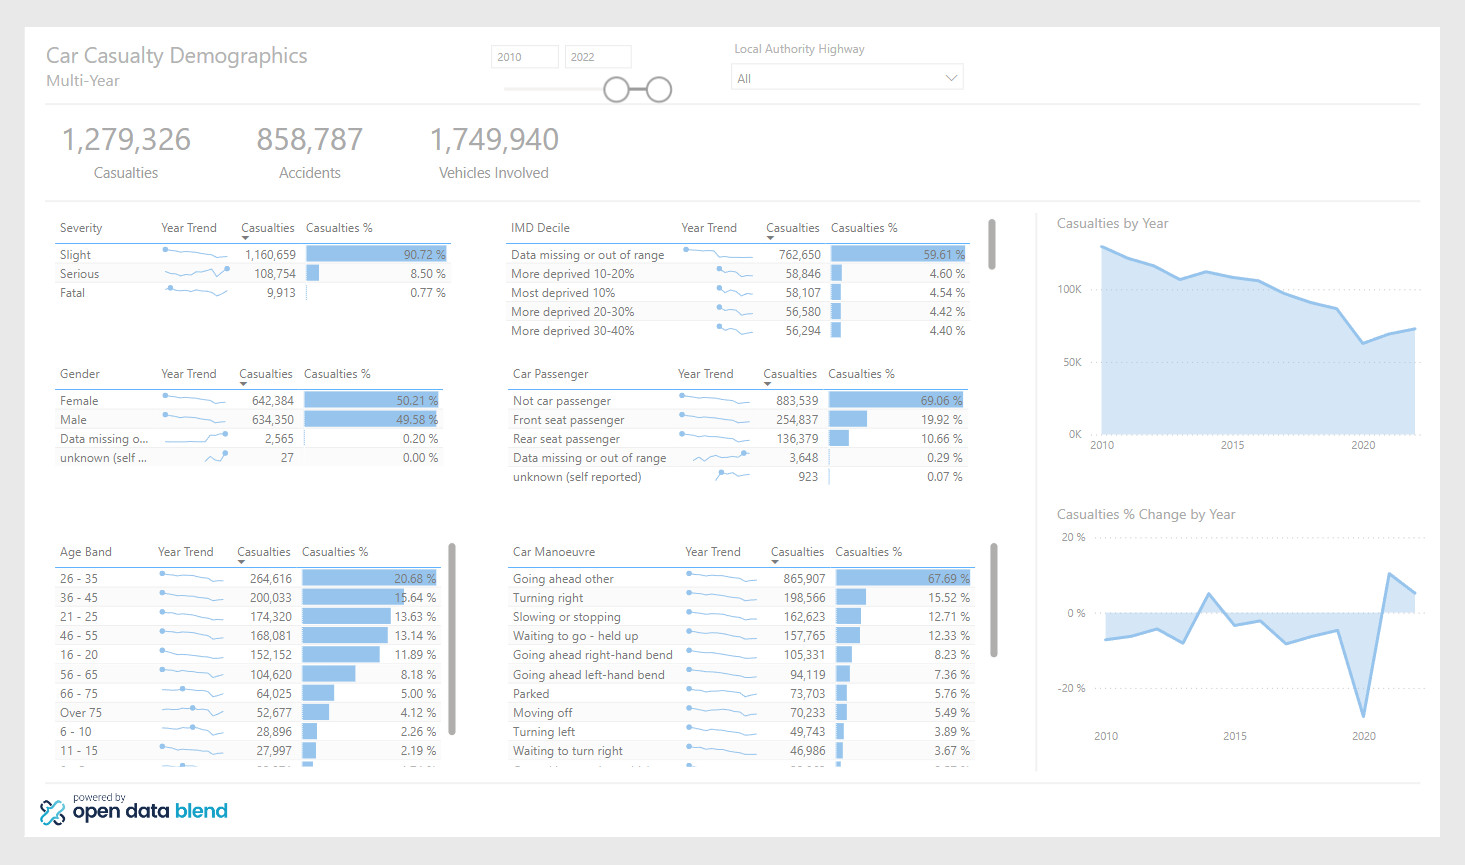
Task: Click the start year 2010 input box
Action: click(x=525, y=57)
